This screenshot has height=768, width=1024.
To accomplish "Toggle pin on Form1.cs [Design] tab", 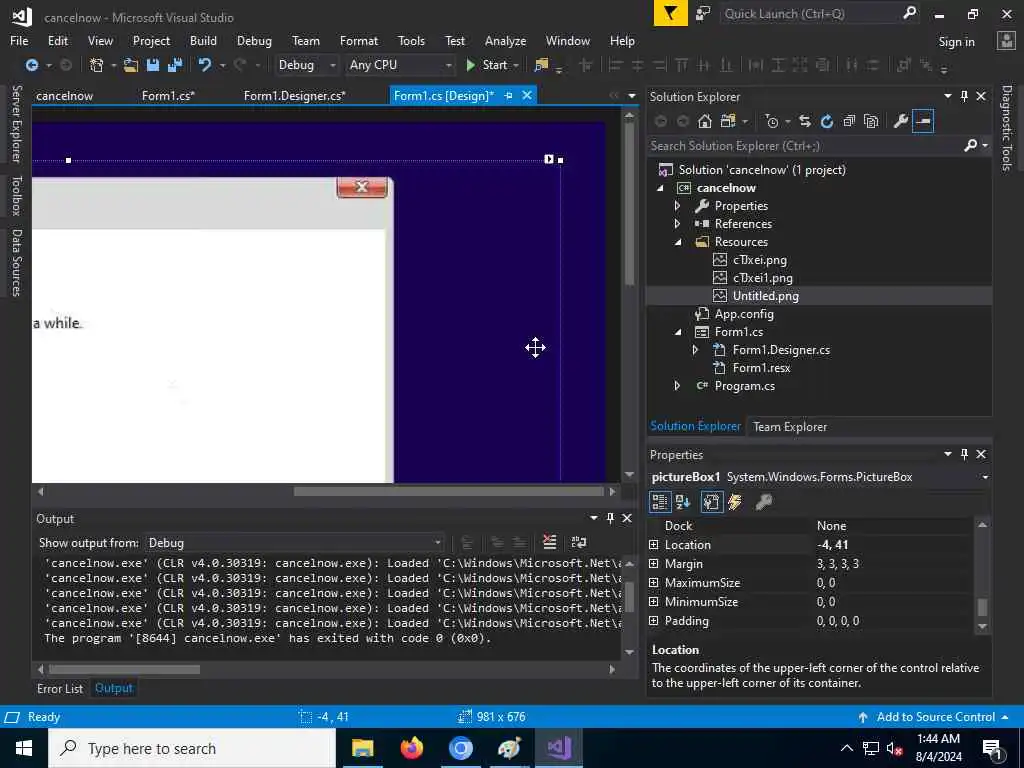I will tap(508, 95).
